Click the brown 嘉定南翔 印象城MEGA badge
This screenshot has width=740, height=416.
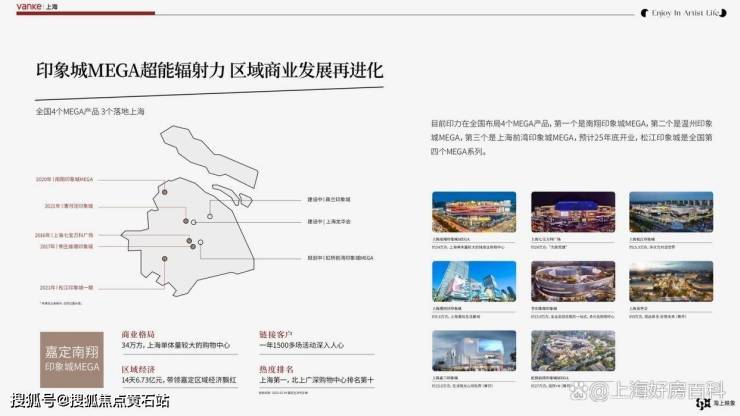(x=72, y=359)
